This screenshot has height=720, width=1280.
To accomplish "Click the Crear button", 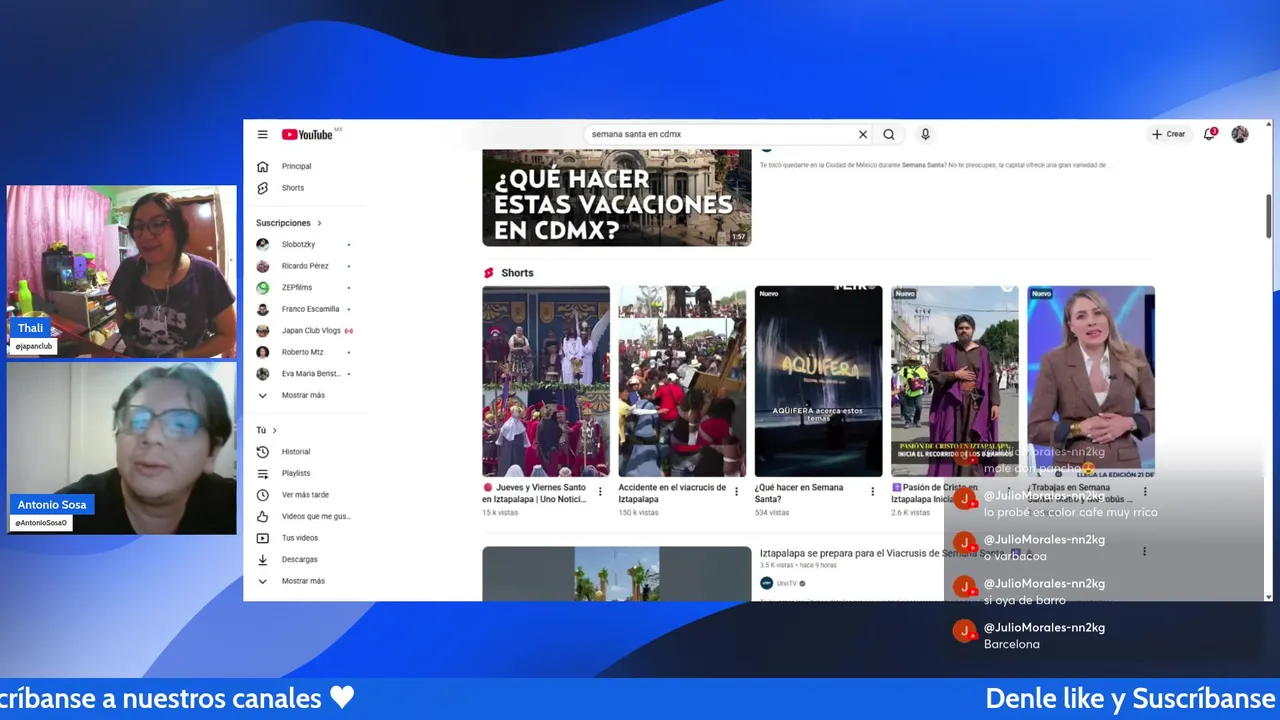I will click(1168, 134).
